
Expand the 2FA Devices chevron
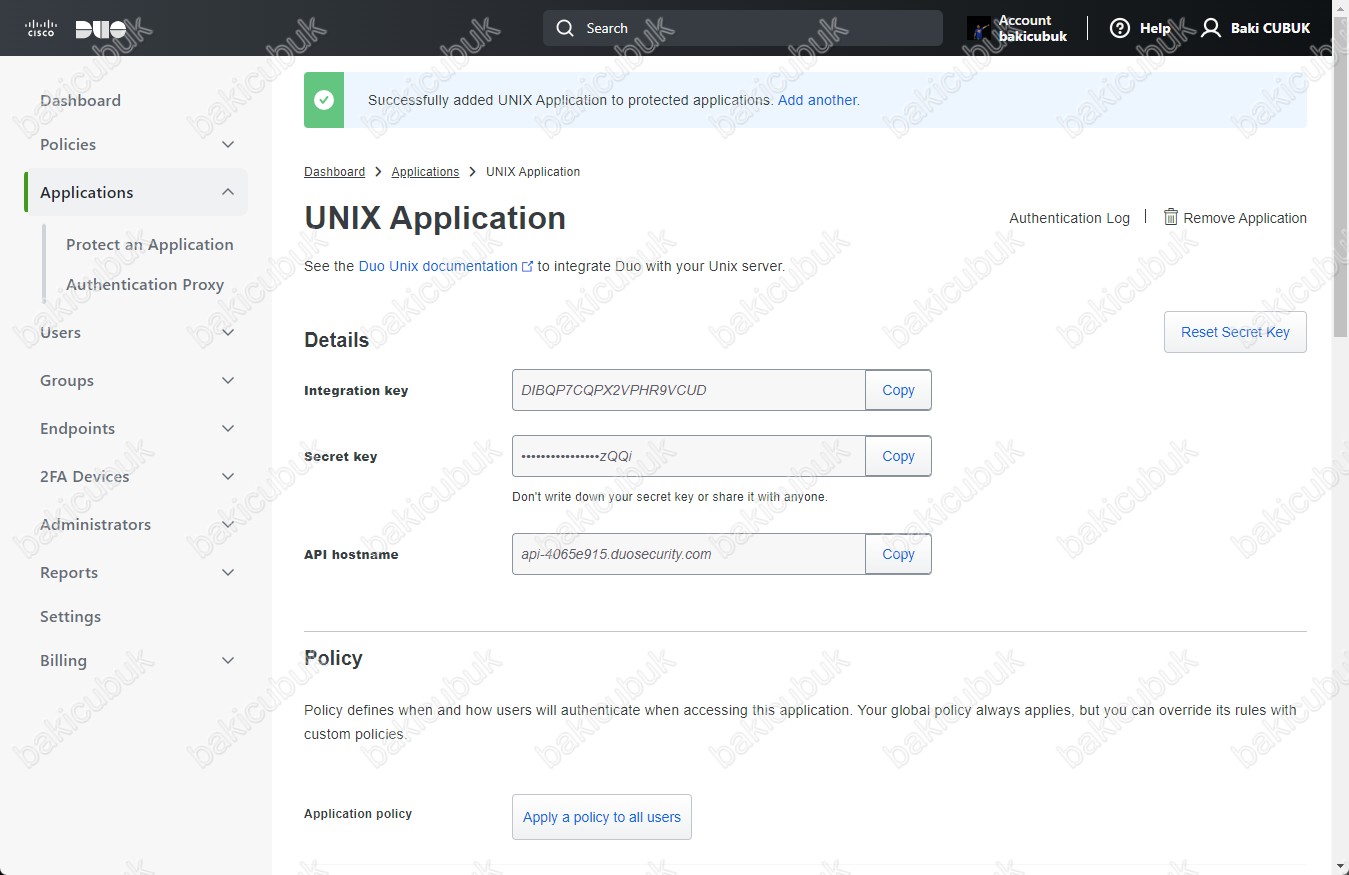pyautogui.click(x=228, y=477)
